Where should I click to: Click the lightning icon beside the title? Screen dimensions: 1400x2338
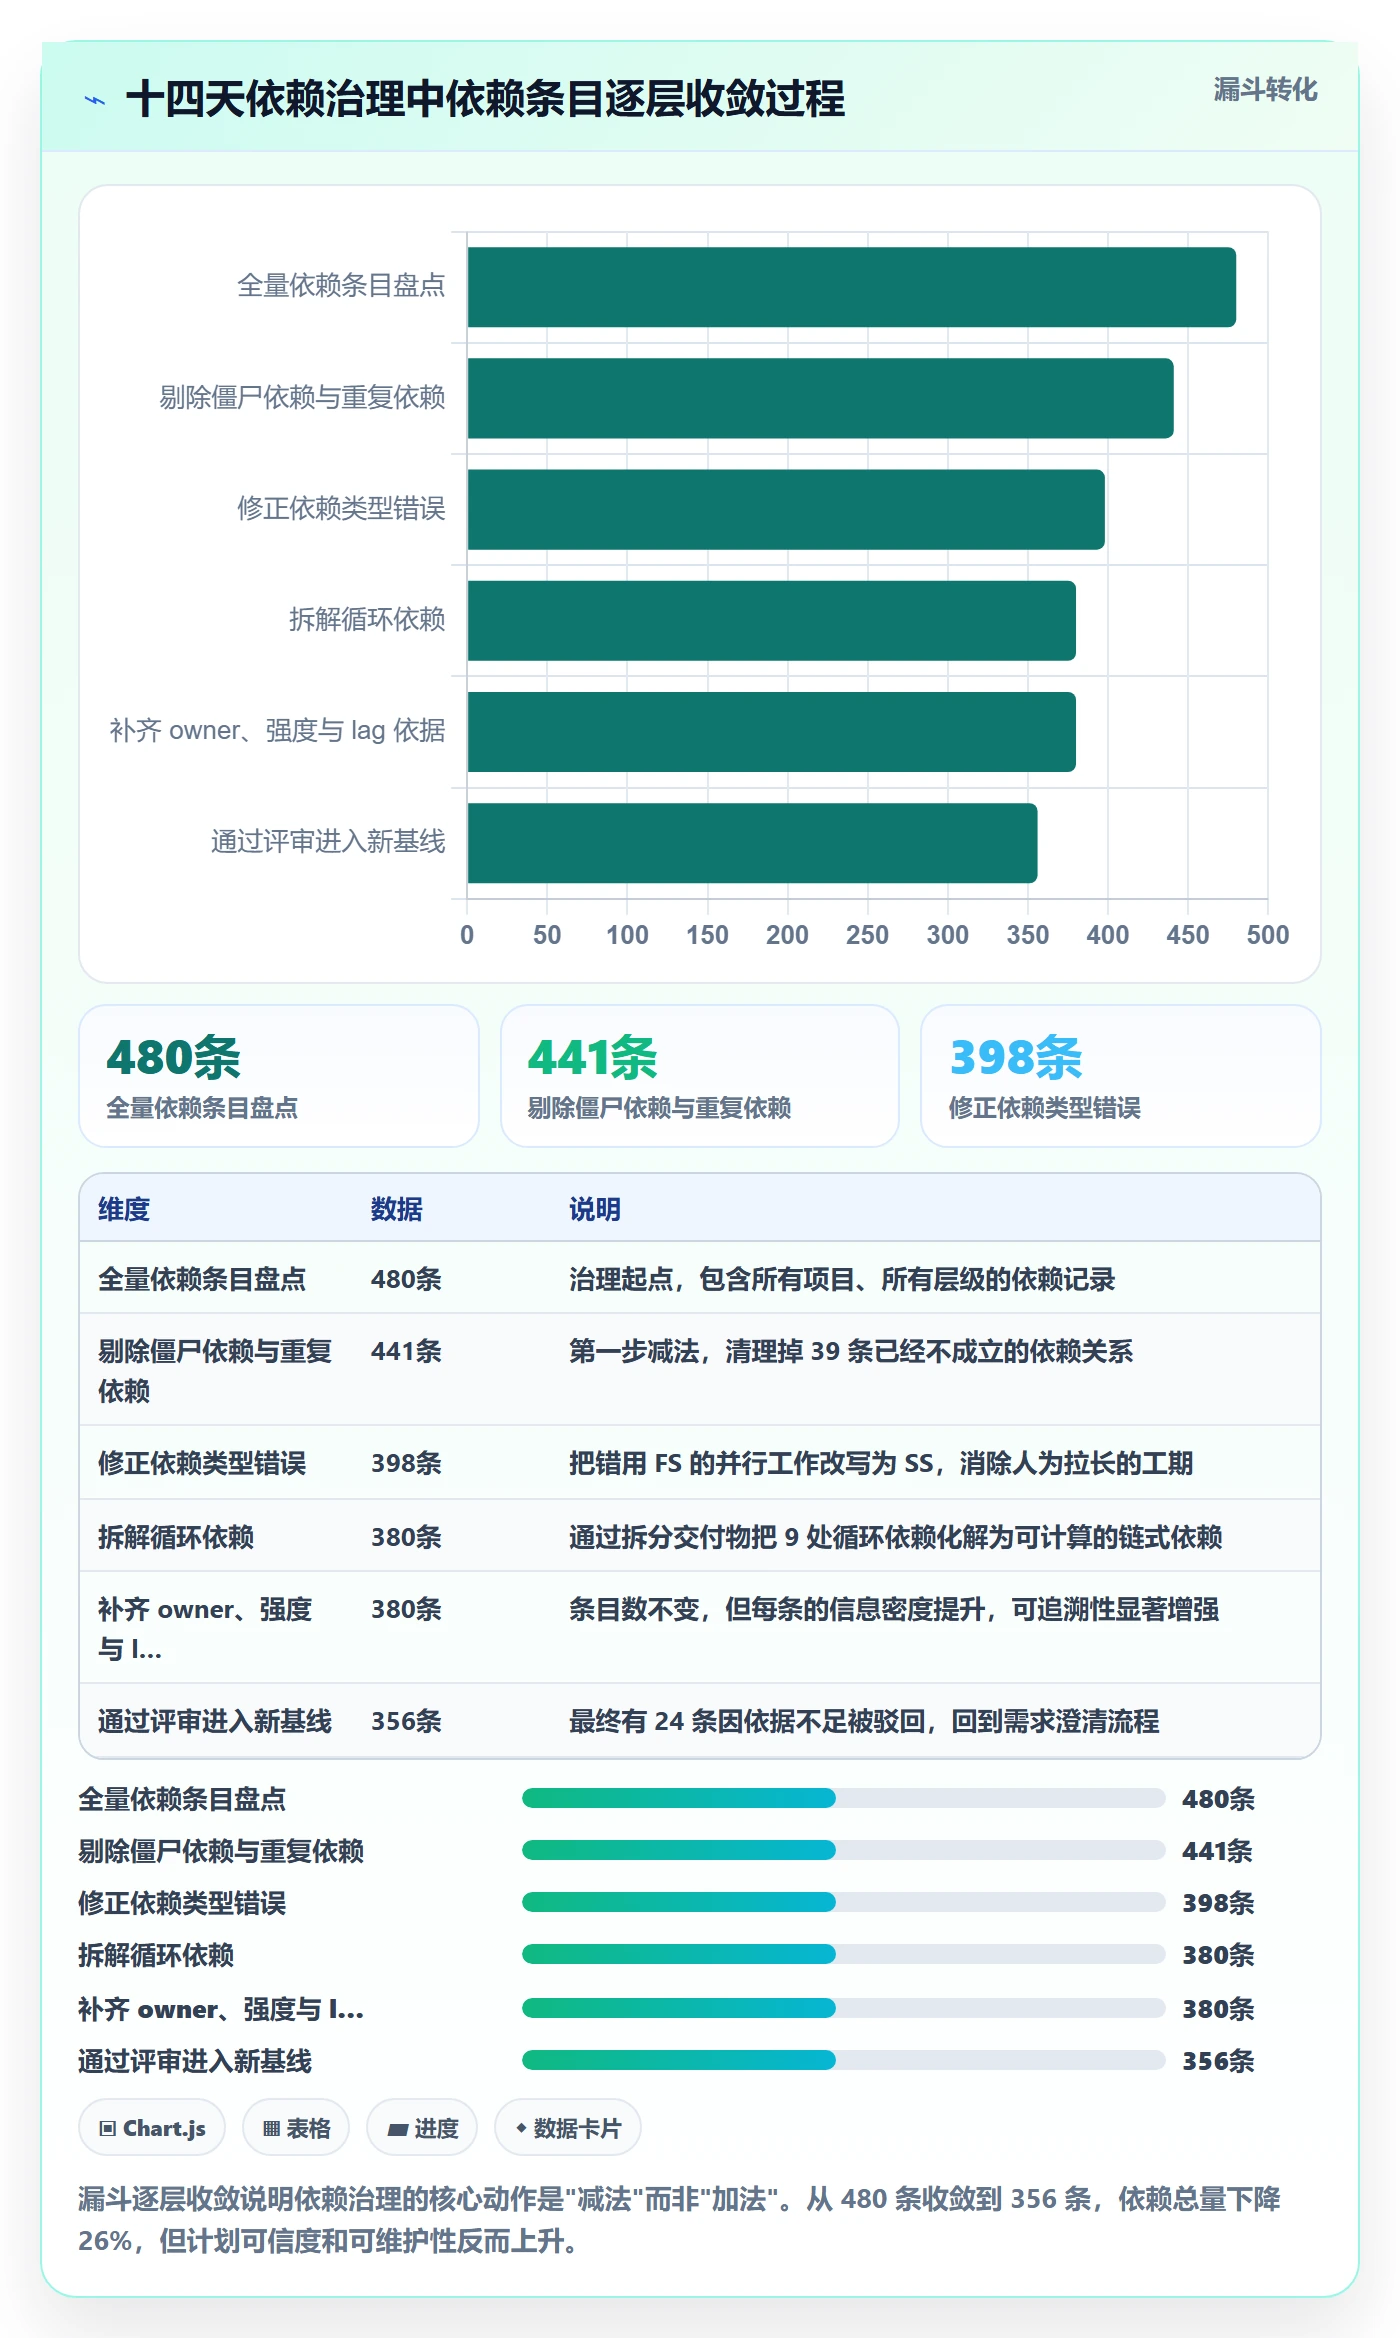coord(95,100)
